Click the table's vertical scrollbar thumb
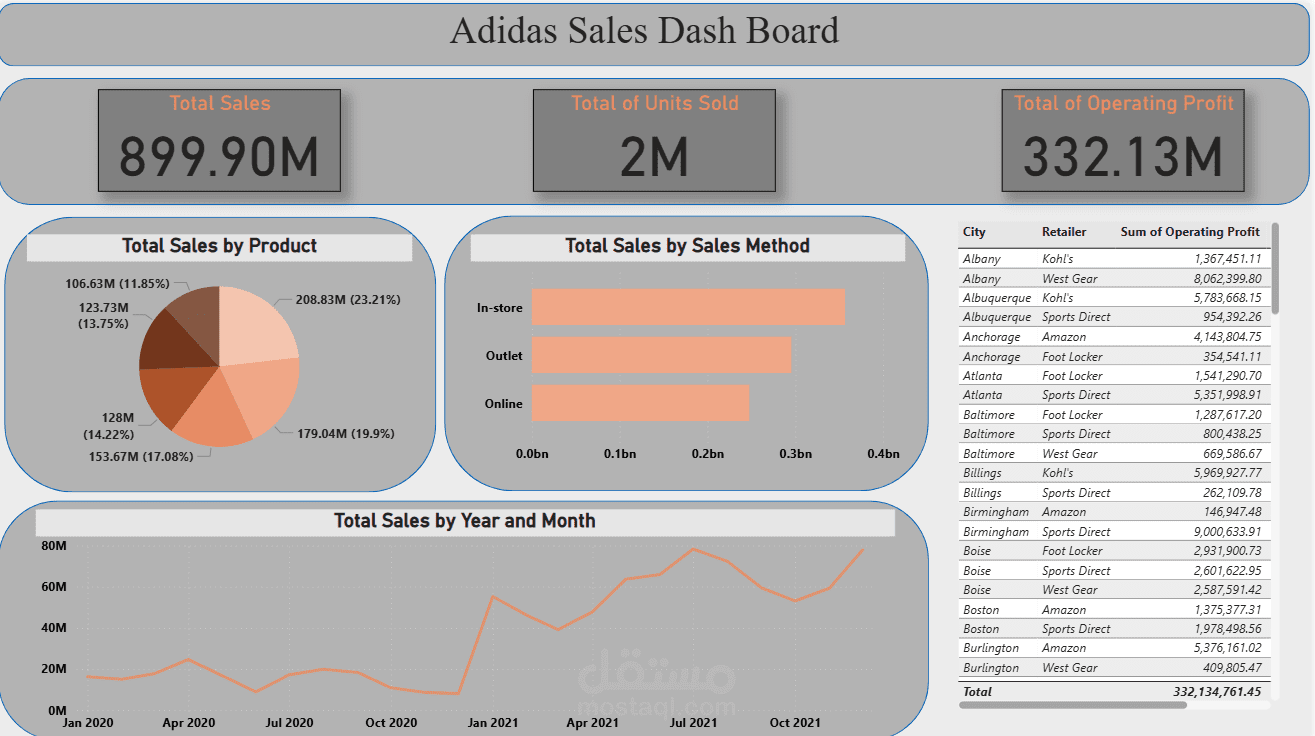 (x=1275, y=269)
